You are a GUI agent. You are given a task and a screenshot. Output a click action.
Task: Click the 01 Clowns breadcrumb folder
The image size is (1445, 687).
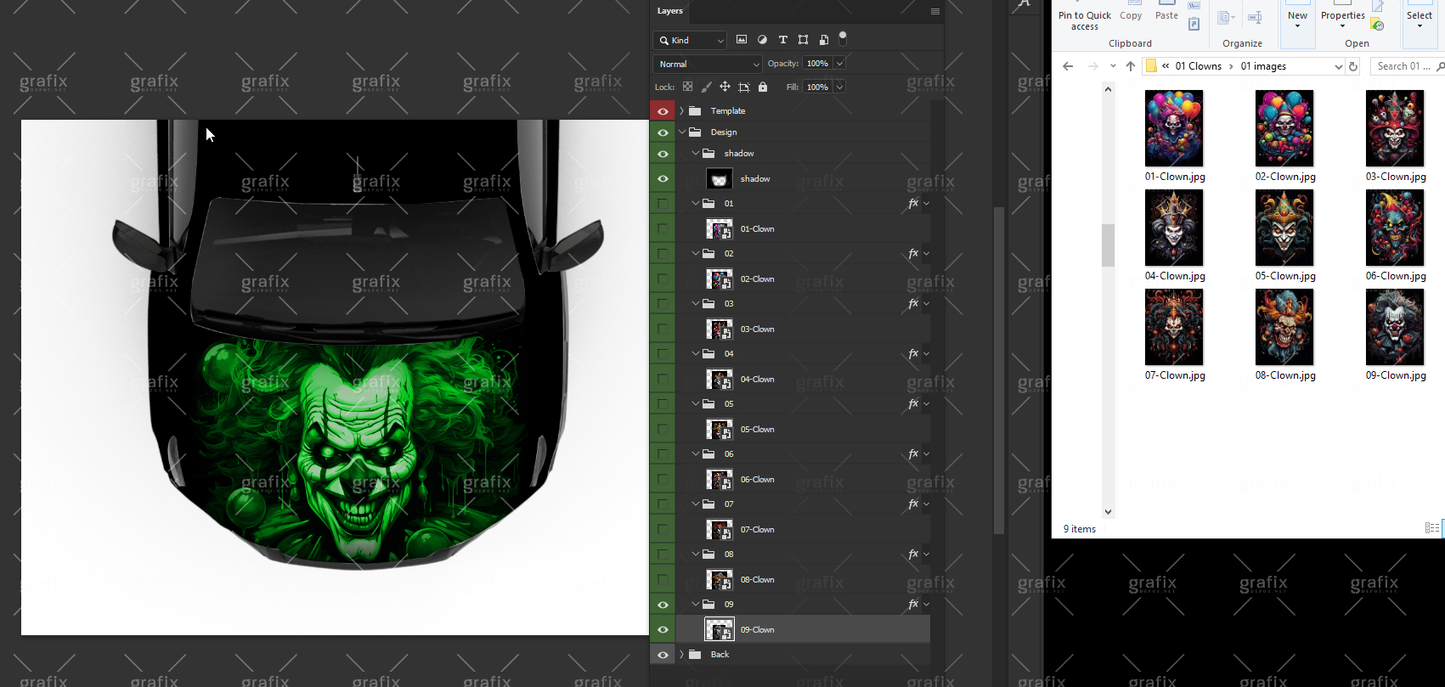(x=1197, y=66)
